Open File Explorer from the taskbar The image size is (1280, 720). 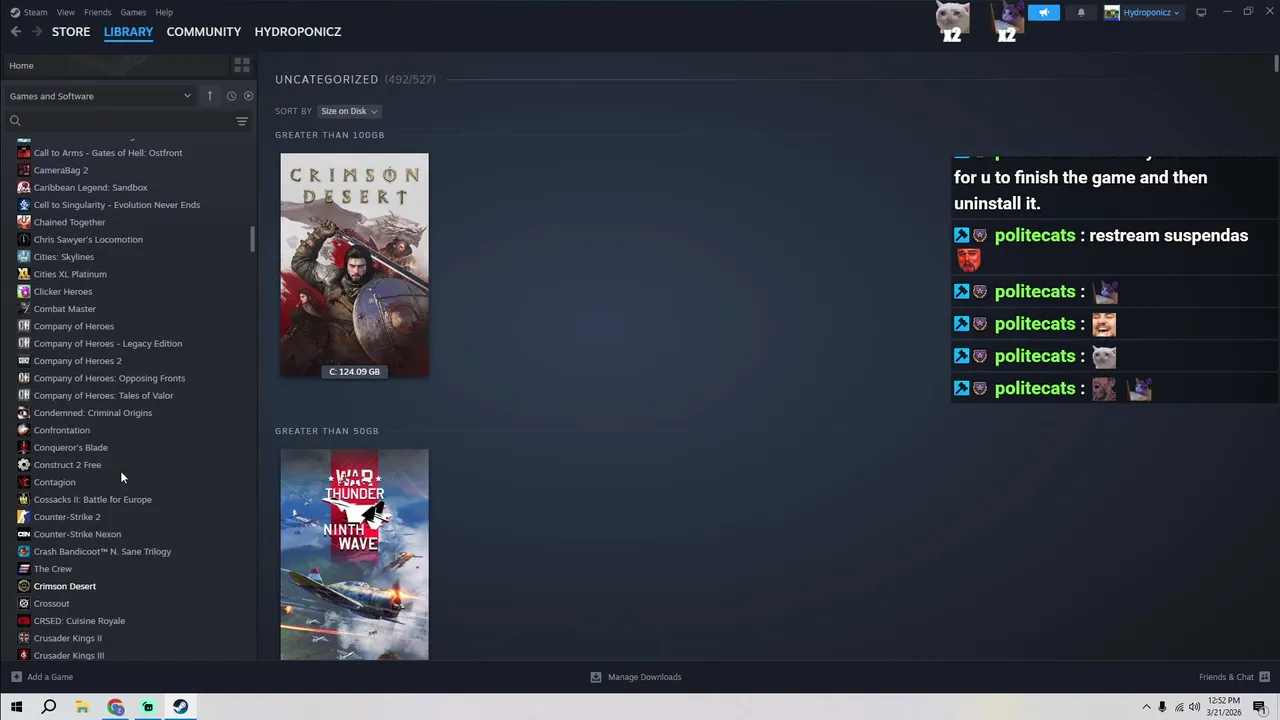coord(82,707)
